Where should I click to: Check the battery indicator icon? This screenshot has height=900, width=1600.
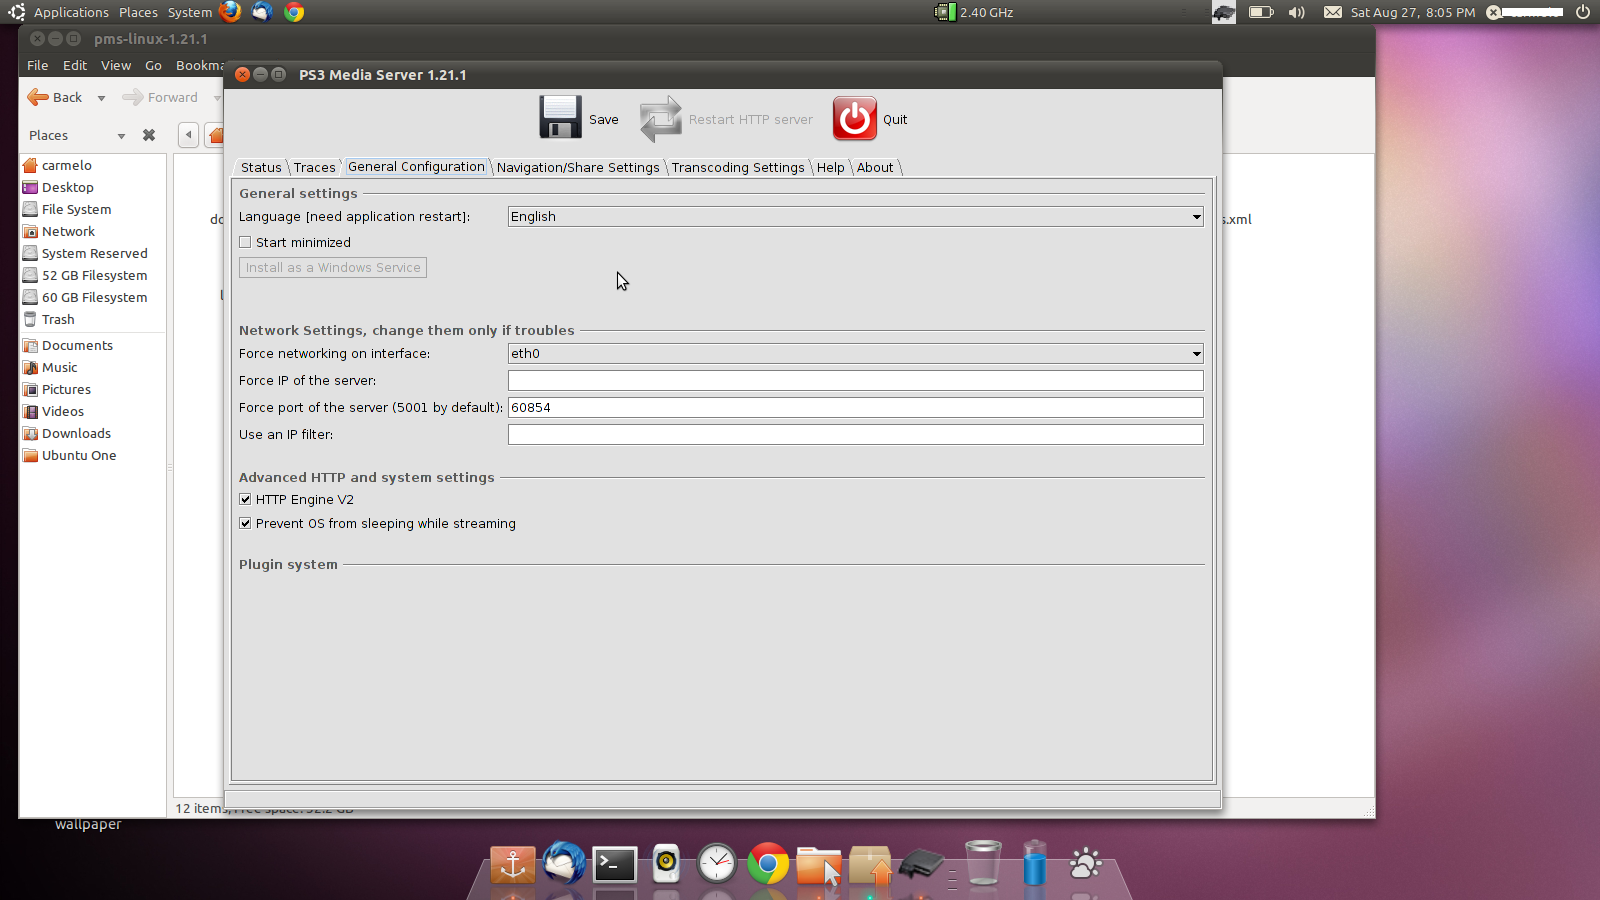(x=1261, y=12)
